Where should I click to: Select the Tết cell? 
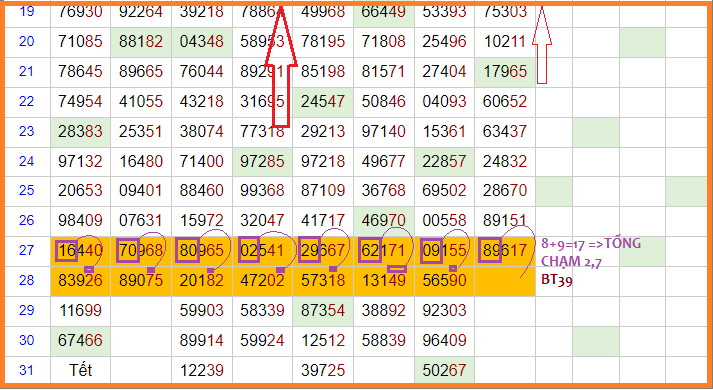point(80,370)
